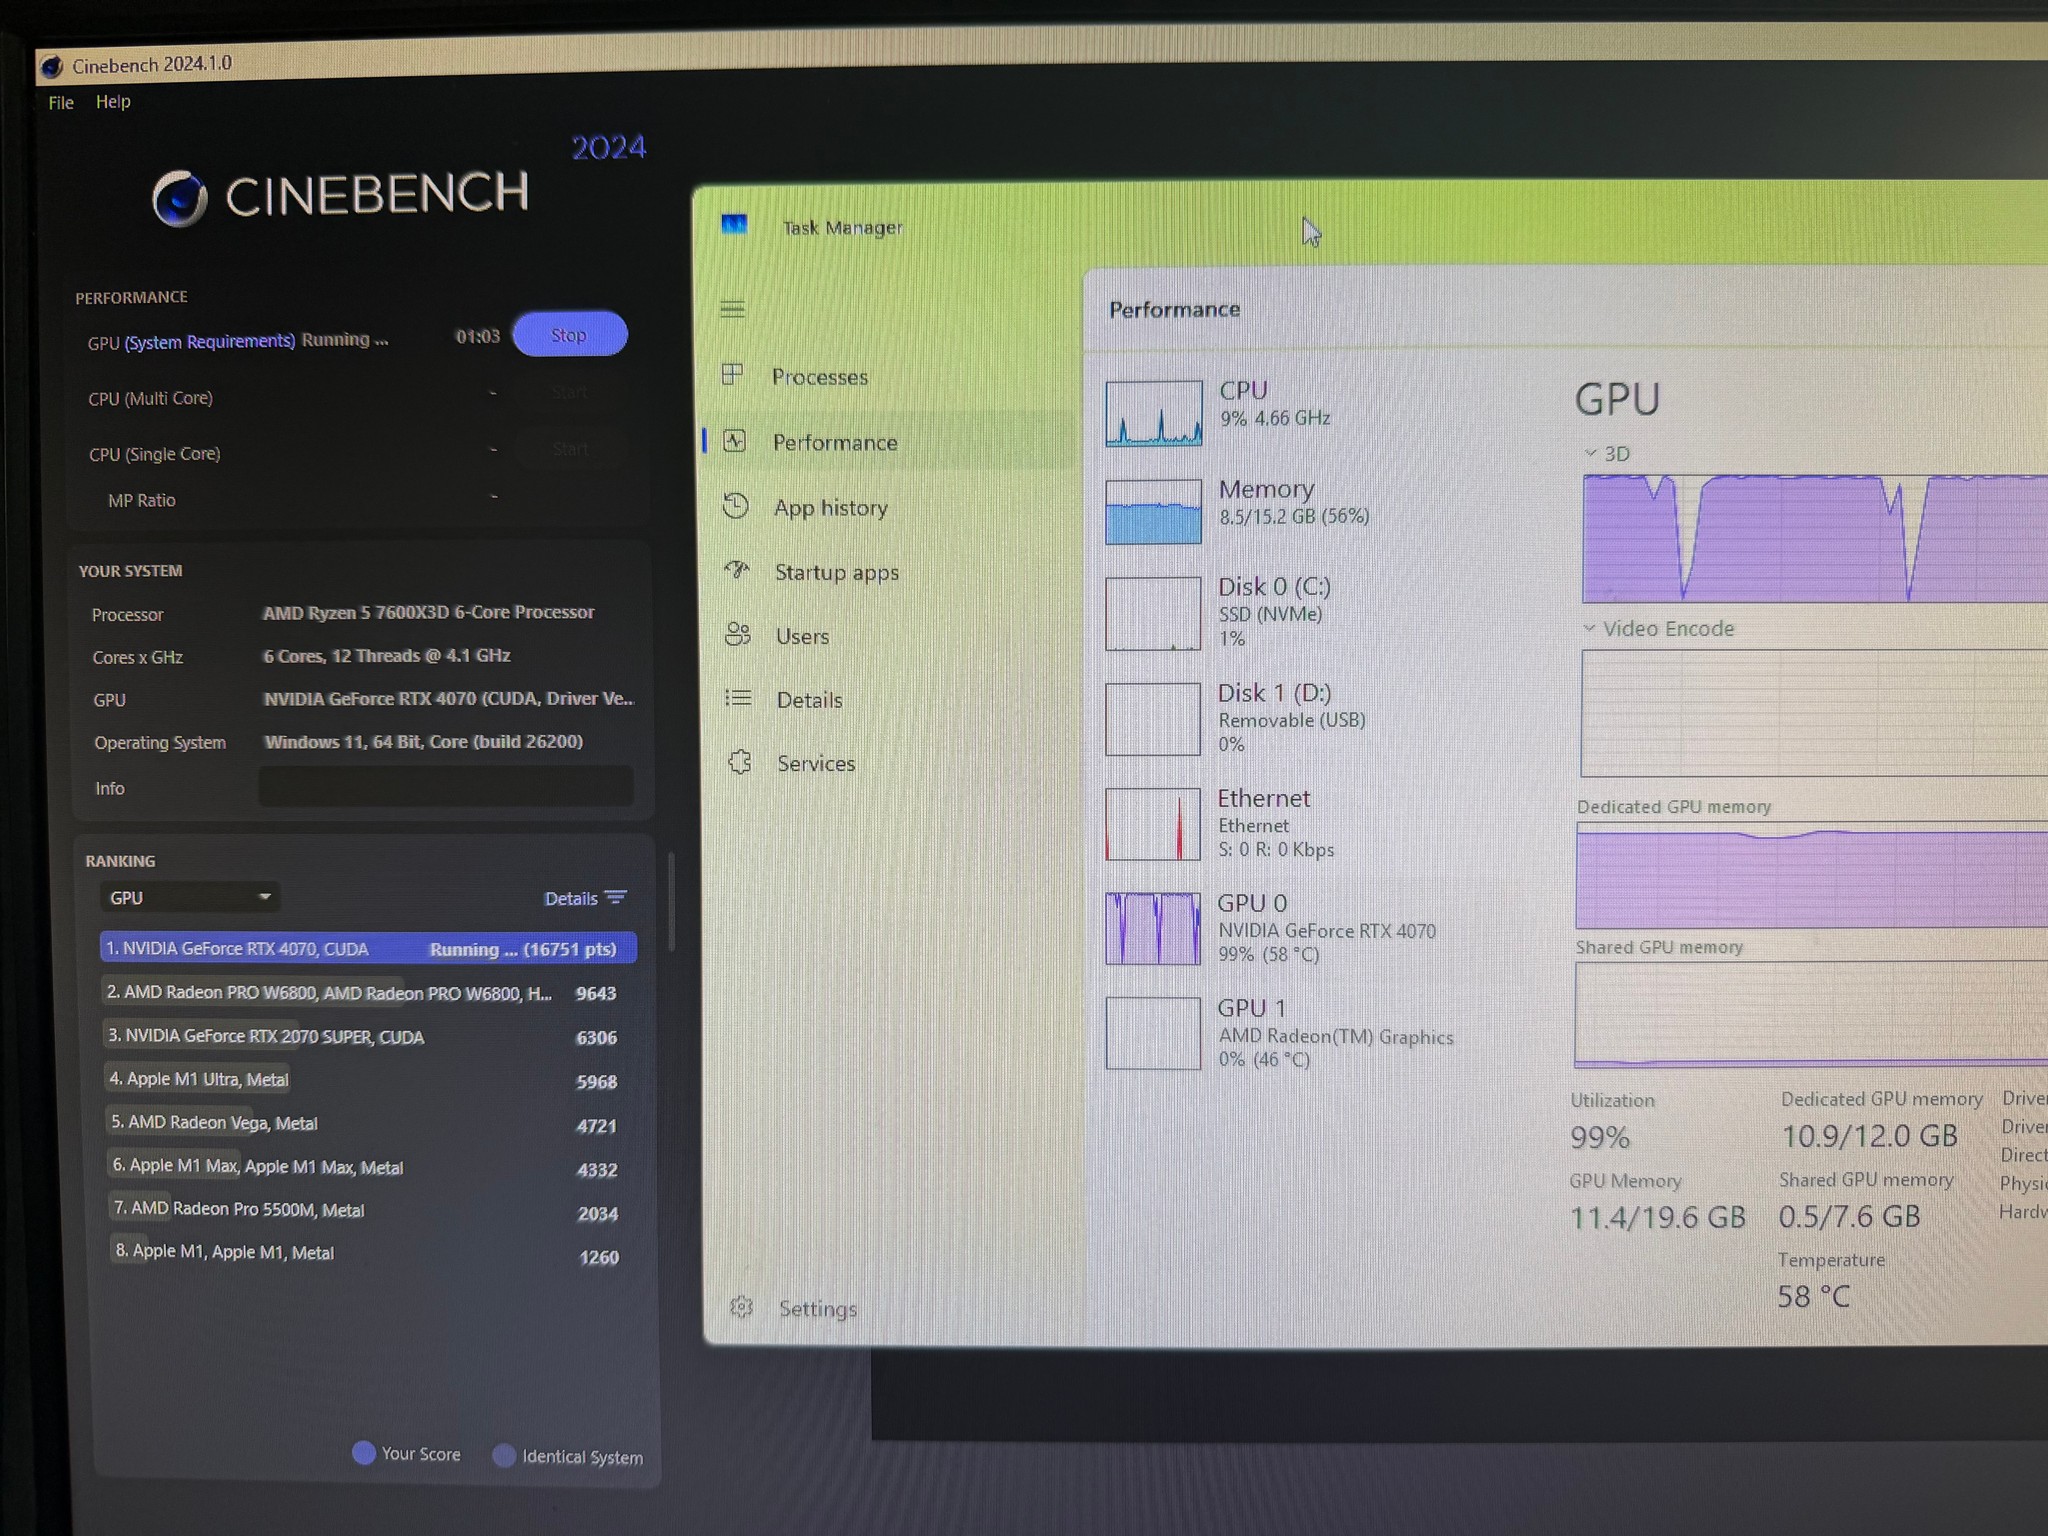Click the Services puzzle-gear icon

pyautogui.click(x=740, y=762)
